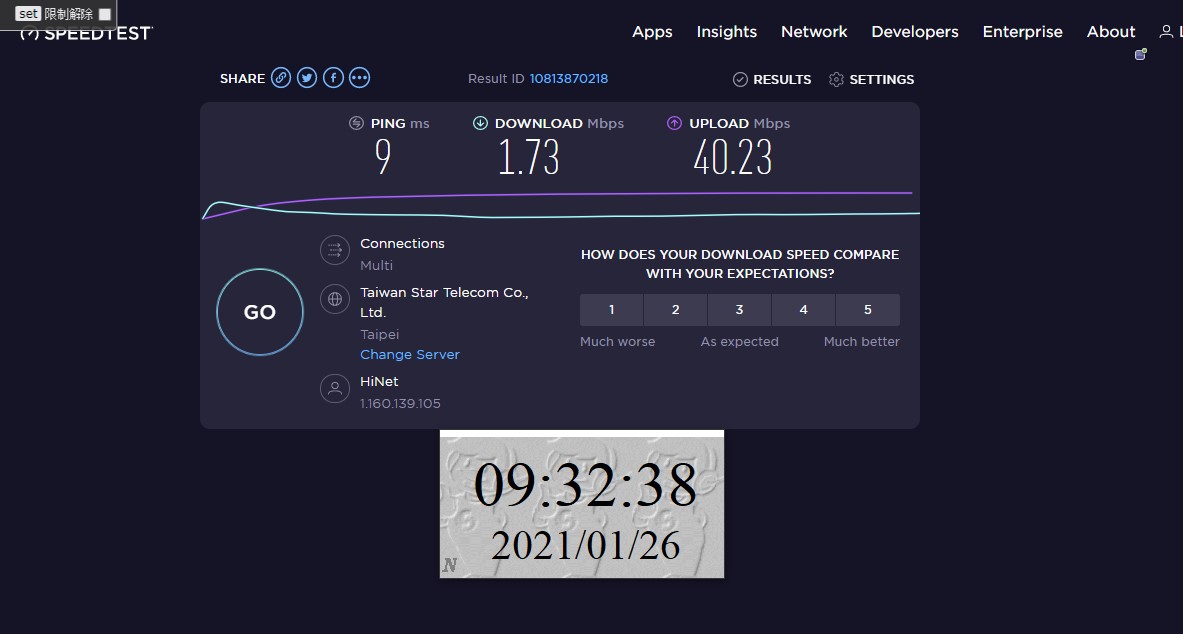Click the Download arrow icon
This screenshot has height=634, width=1183.
(x=480, y=123)
